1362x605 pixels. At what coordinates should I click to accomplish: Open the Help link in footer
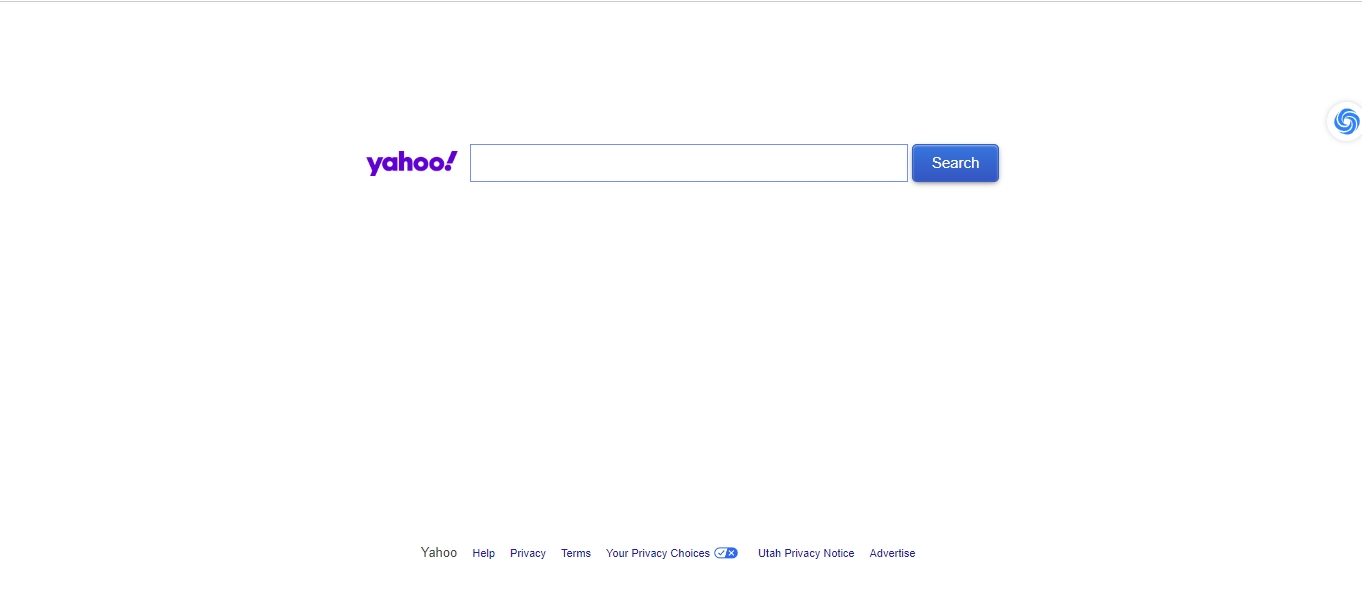pyautogui.click(x=484, y=553)
